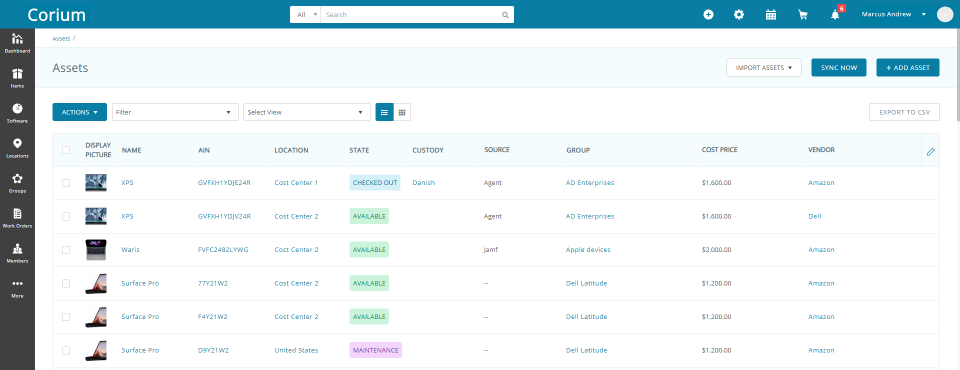Open the Marcus Andrew user menu
This screenshot has height=370, width=960.
coord(893,14)
